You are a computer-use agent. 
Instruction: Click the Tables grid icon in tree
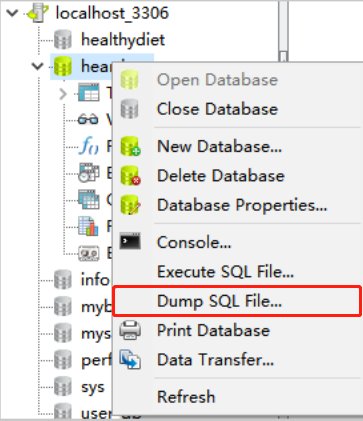[x=89, y=93]
